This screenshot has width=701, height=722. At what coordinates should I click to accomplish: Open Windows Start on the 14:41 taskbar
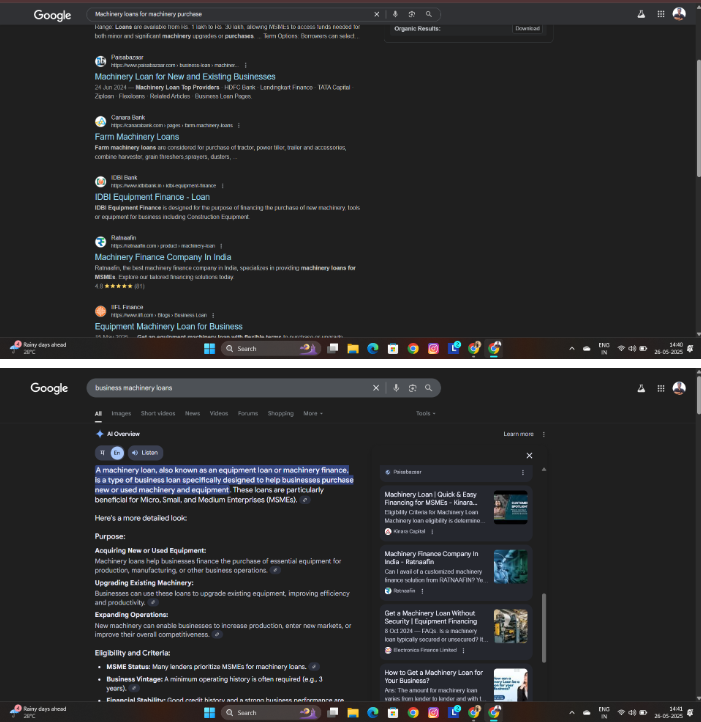point(209,713)
